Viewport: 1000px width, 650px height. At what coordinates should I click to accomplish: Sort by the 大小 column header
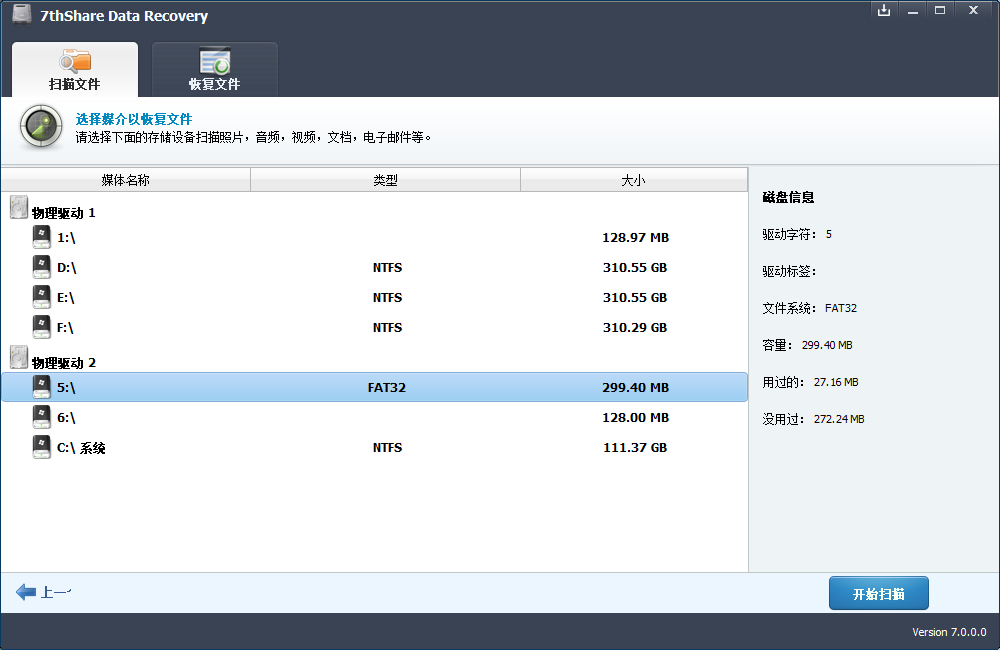point(633,180)
